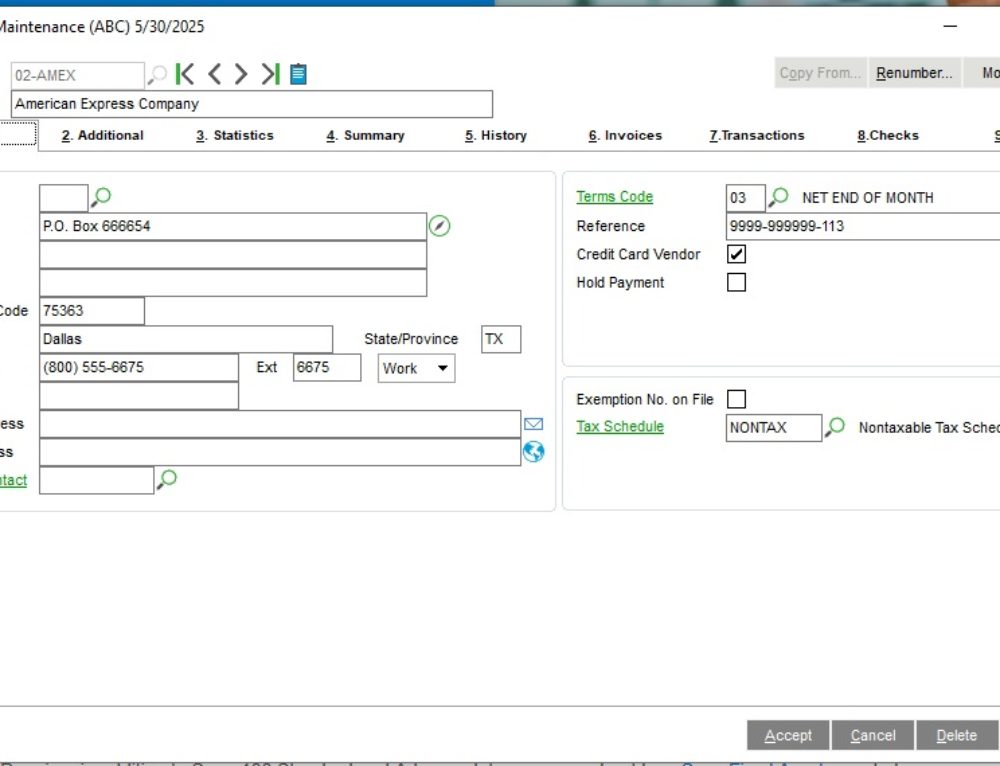
Task: Check Exemption No. on File
Action: [736, 399]
